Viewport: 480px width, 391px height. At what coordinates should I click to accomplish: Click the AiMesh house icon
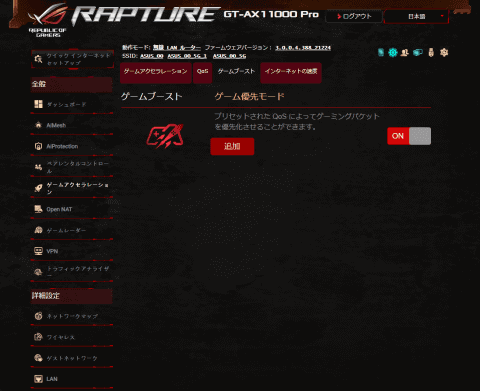[x=38, y=125]
